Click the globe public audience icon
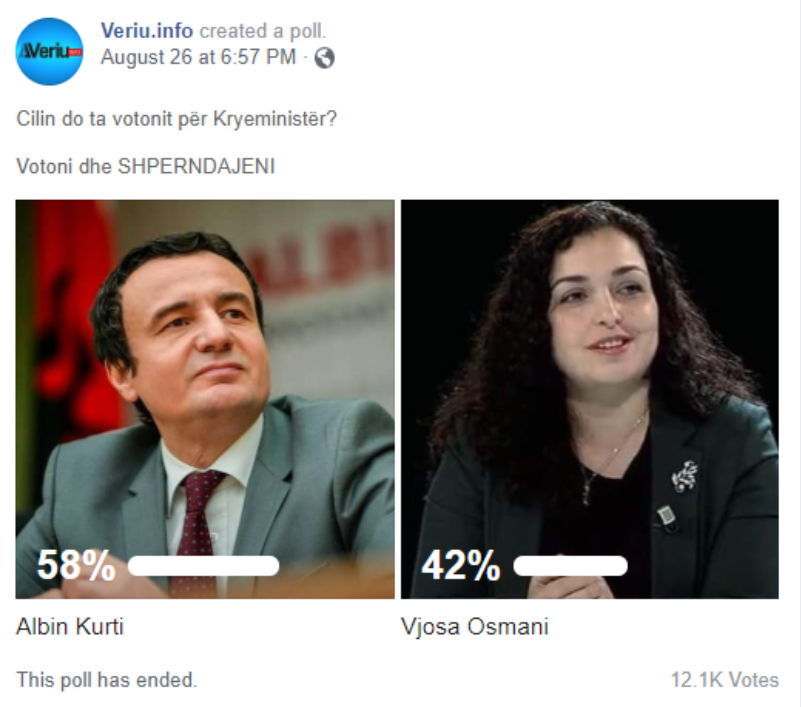 coord(324,58)
